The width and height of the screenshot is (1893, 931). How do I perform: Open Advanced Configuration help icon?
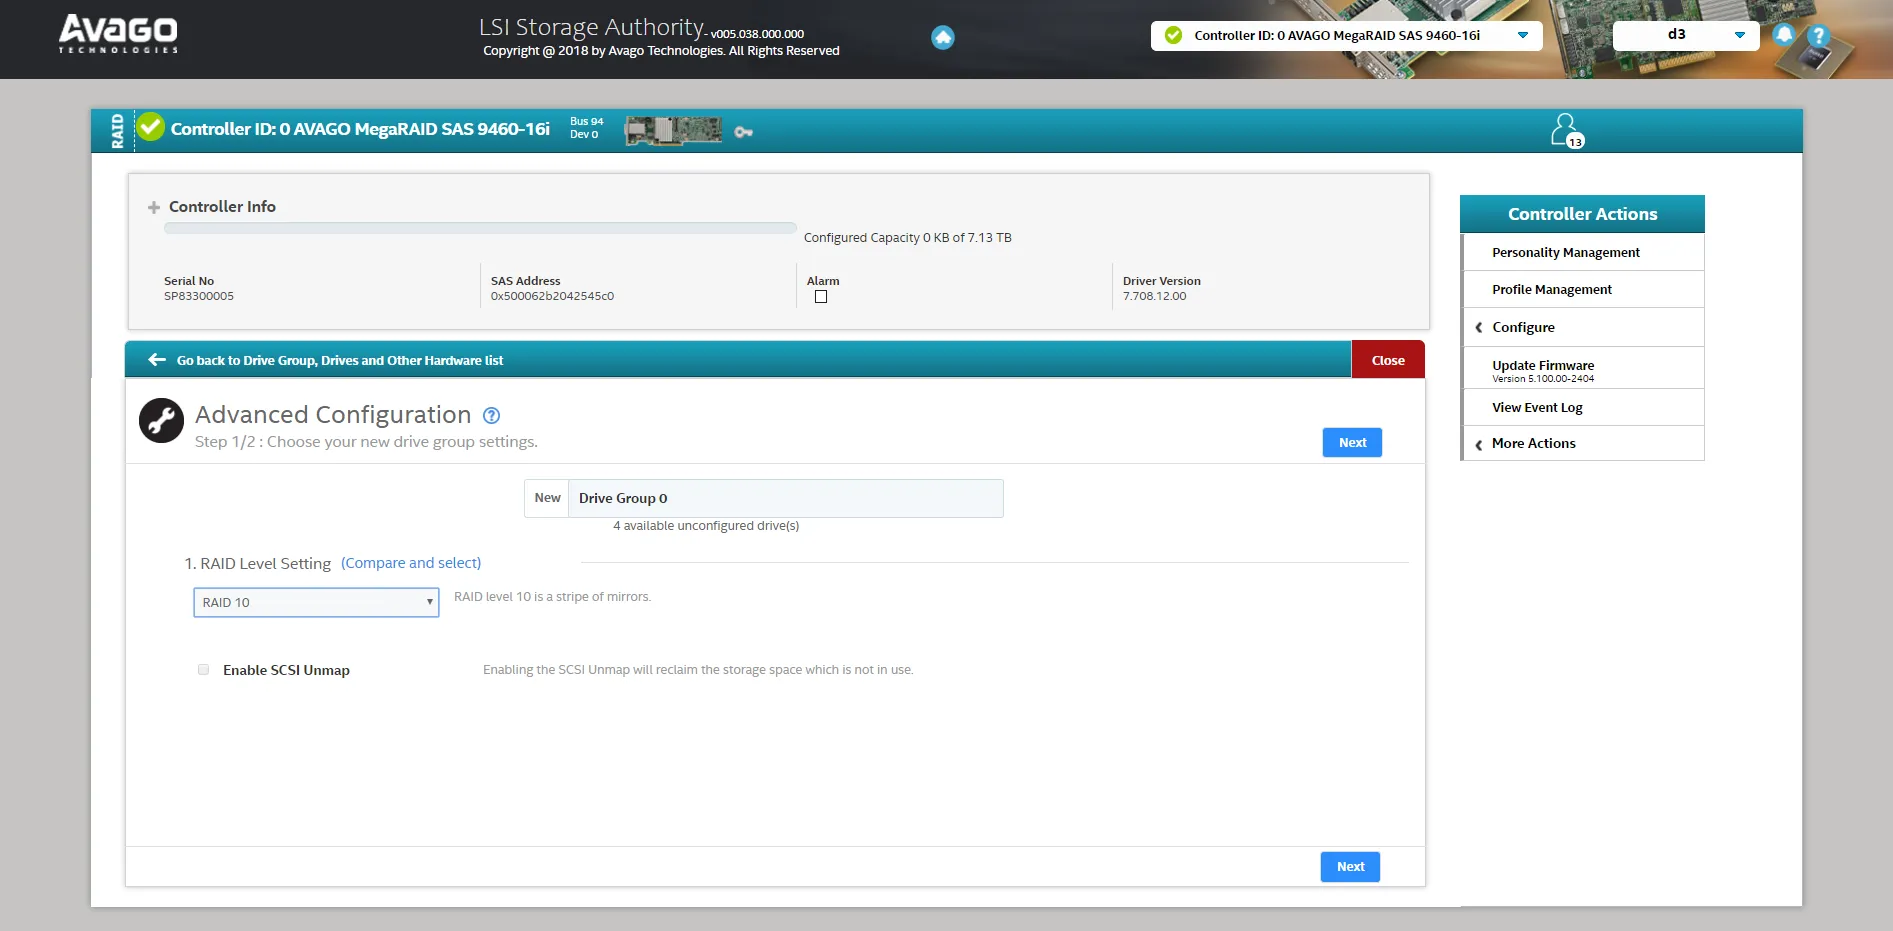coord(491,416)
